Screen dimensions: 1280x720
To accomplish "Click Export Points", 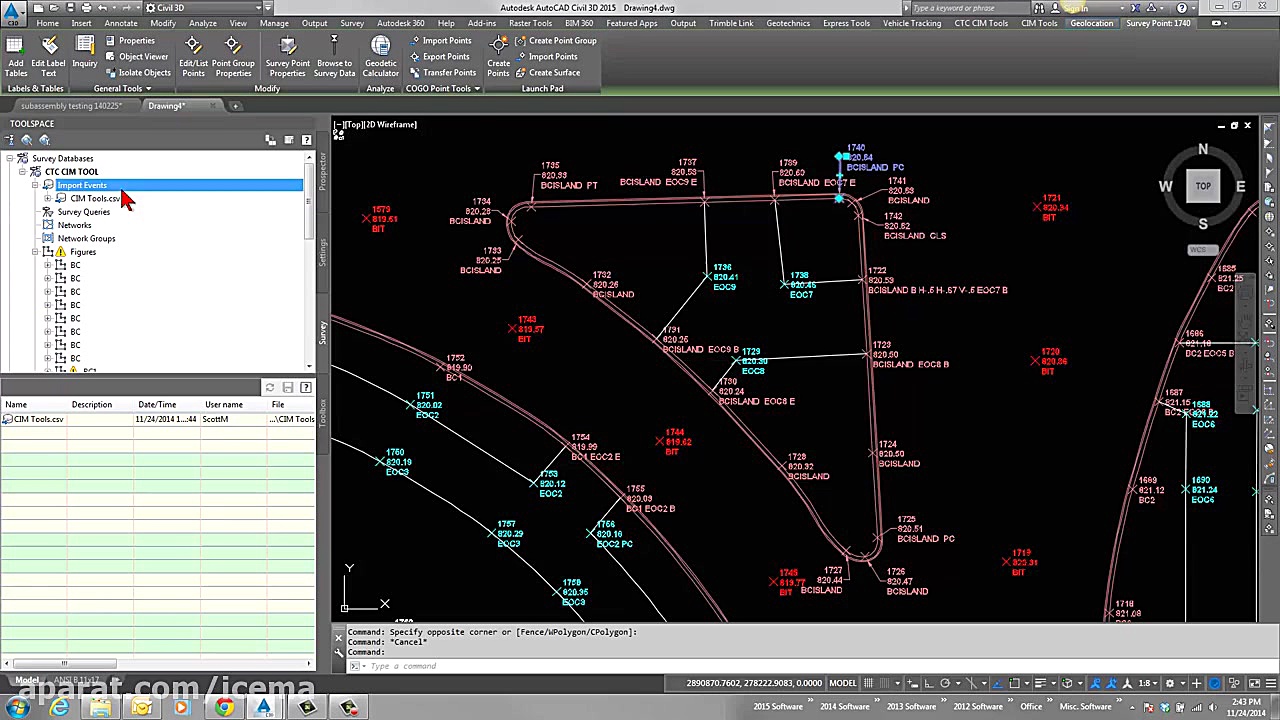I will [439, 57].
